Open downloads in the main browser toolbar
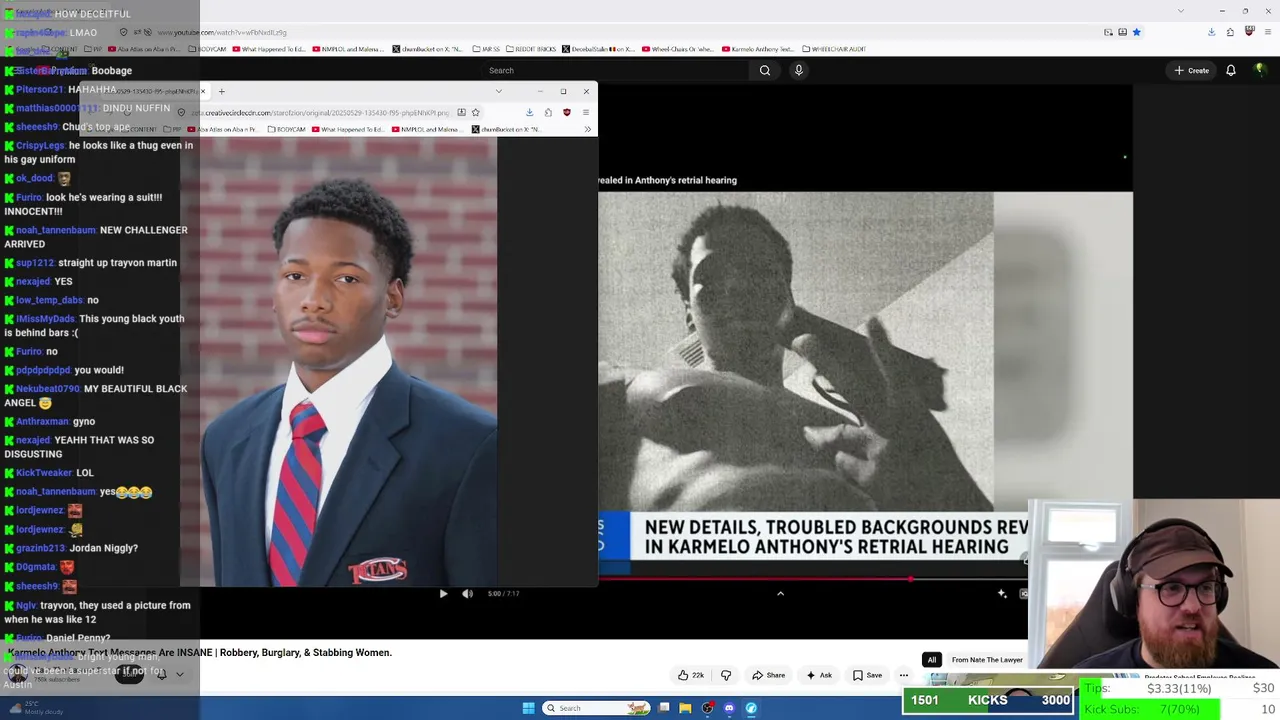 pos(1211,32)
